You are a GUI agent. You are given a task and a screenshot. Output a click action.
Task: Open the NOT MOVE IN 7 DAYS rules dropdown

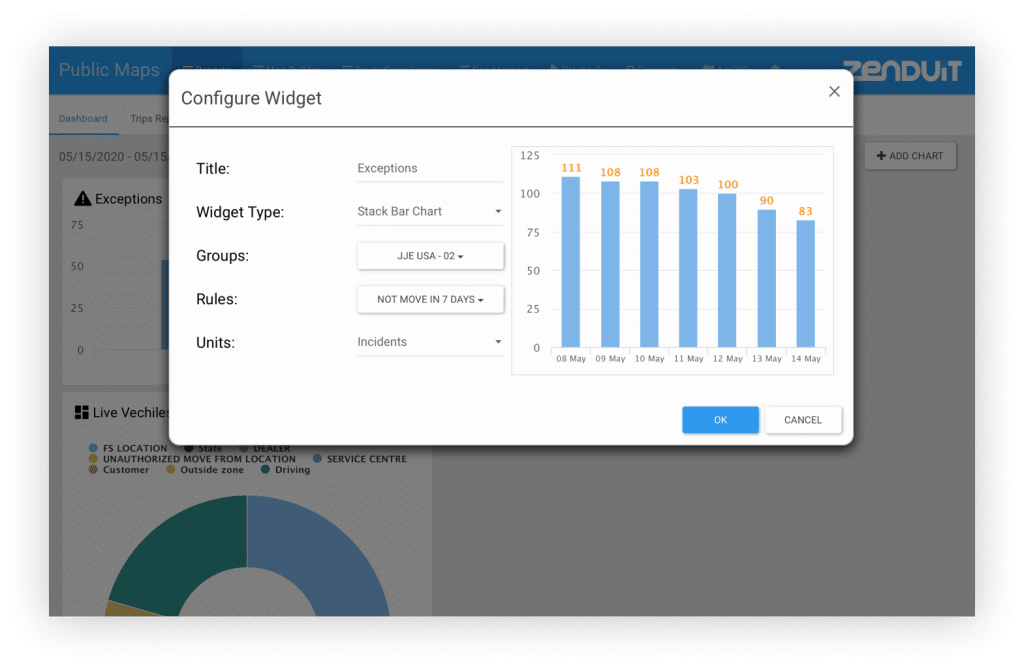[430, 299]
